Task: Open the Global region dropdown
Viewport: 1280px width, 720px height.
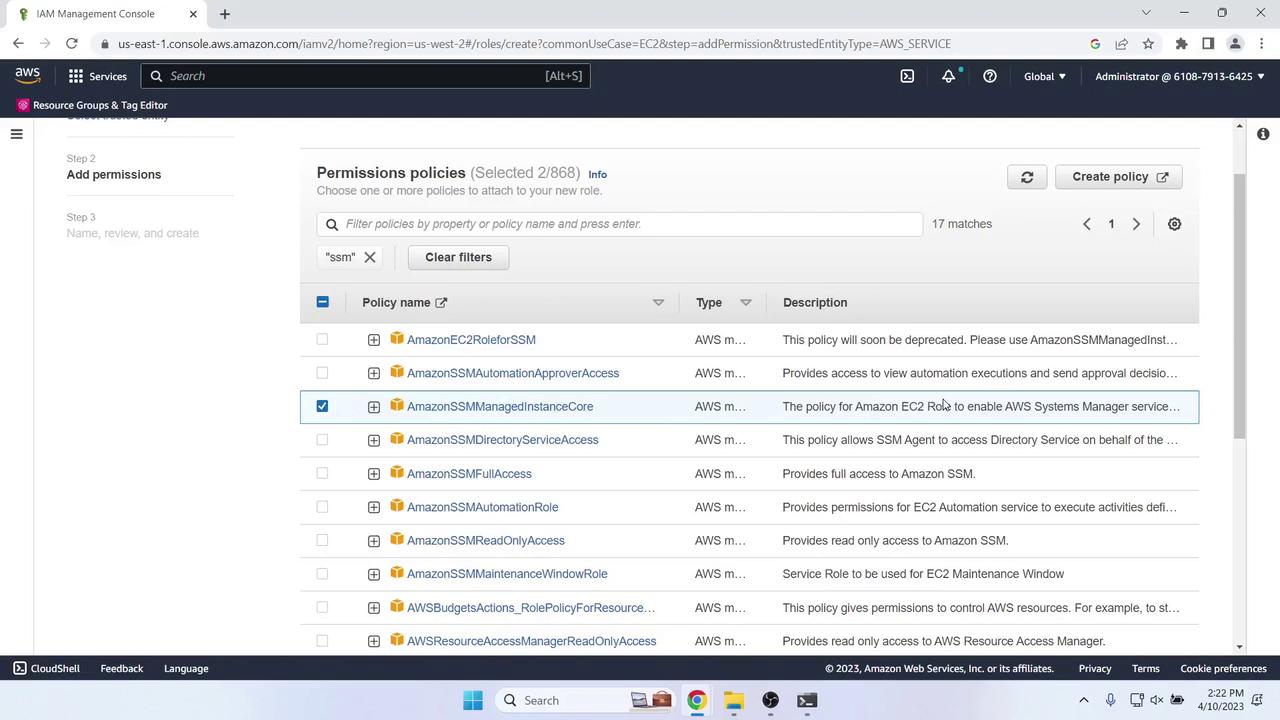Action: point(1045,76)
